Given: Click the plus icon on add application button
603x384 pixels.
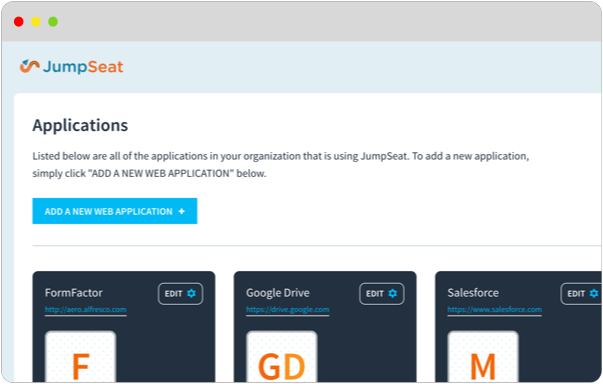Looking at the screenshot, I should coord(182,211).
